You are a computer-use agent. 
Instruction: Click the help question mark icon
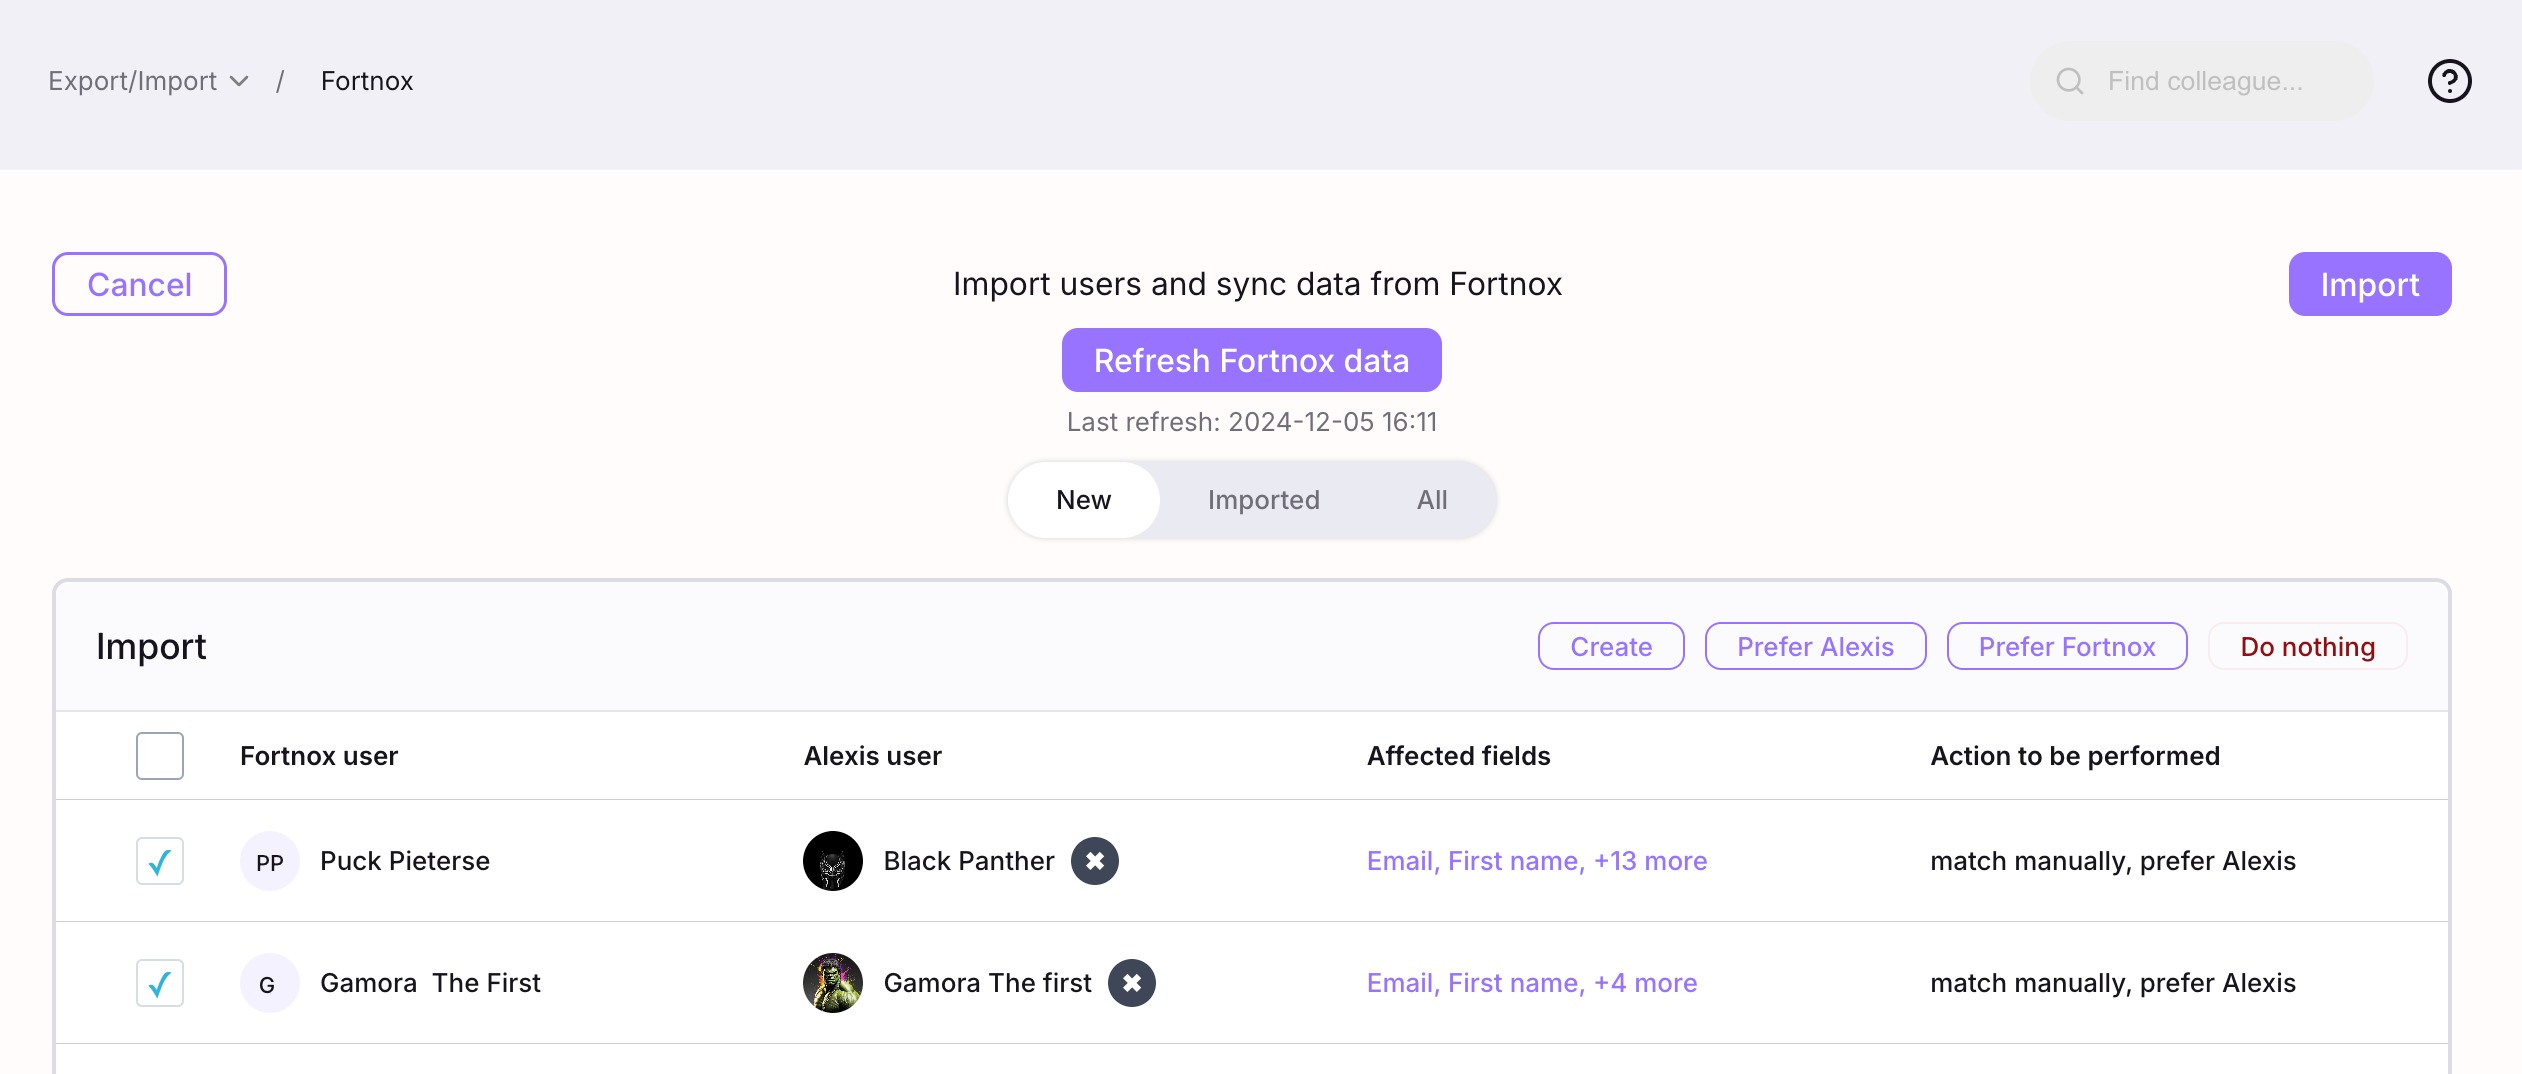click(2449, 81)
